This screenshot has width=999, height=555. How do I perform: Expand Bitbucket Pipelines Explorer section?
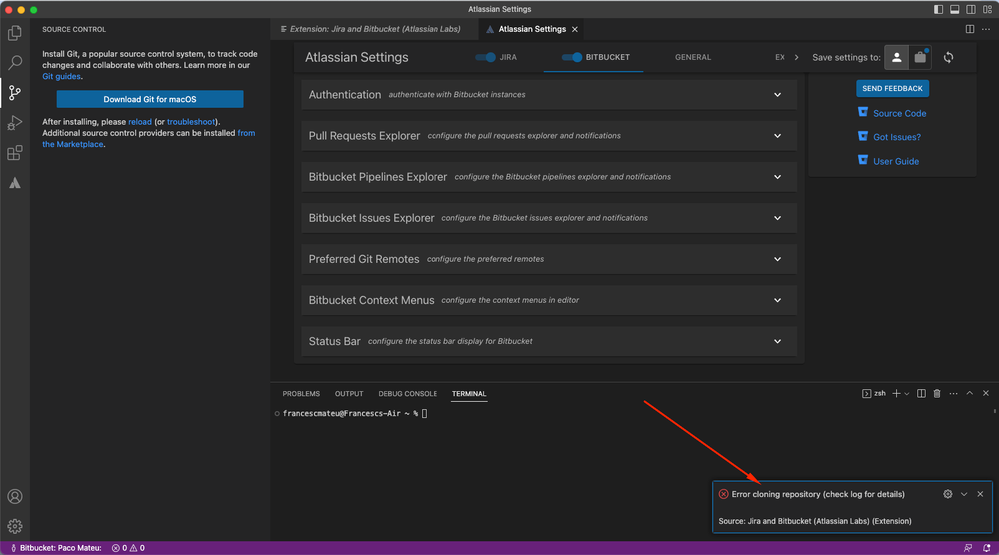pyautogui.click(x=549, y=177)
